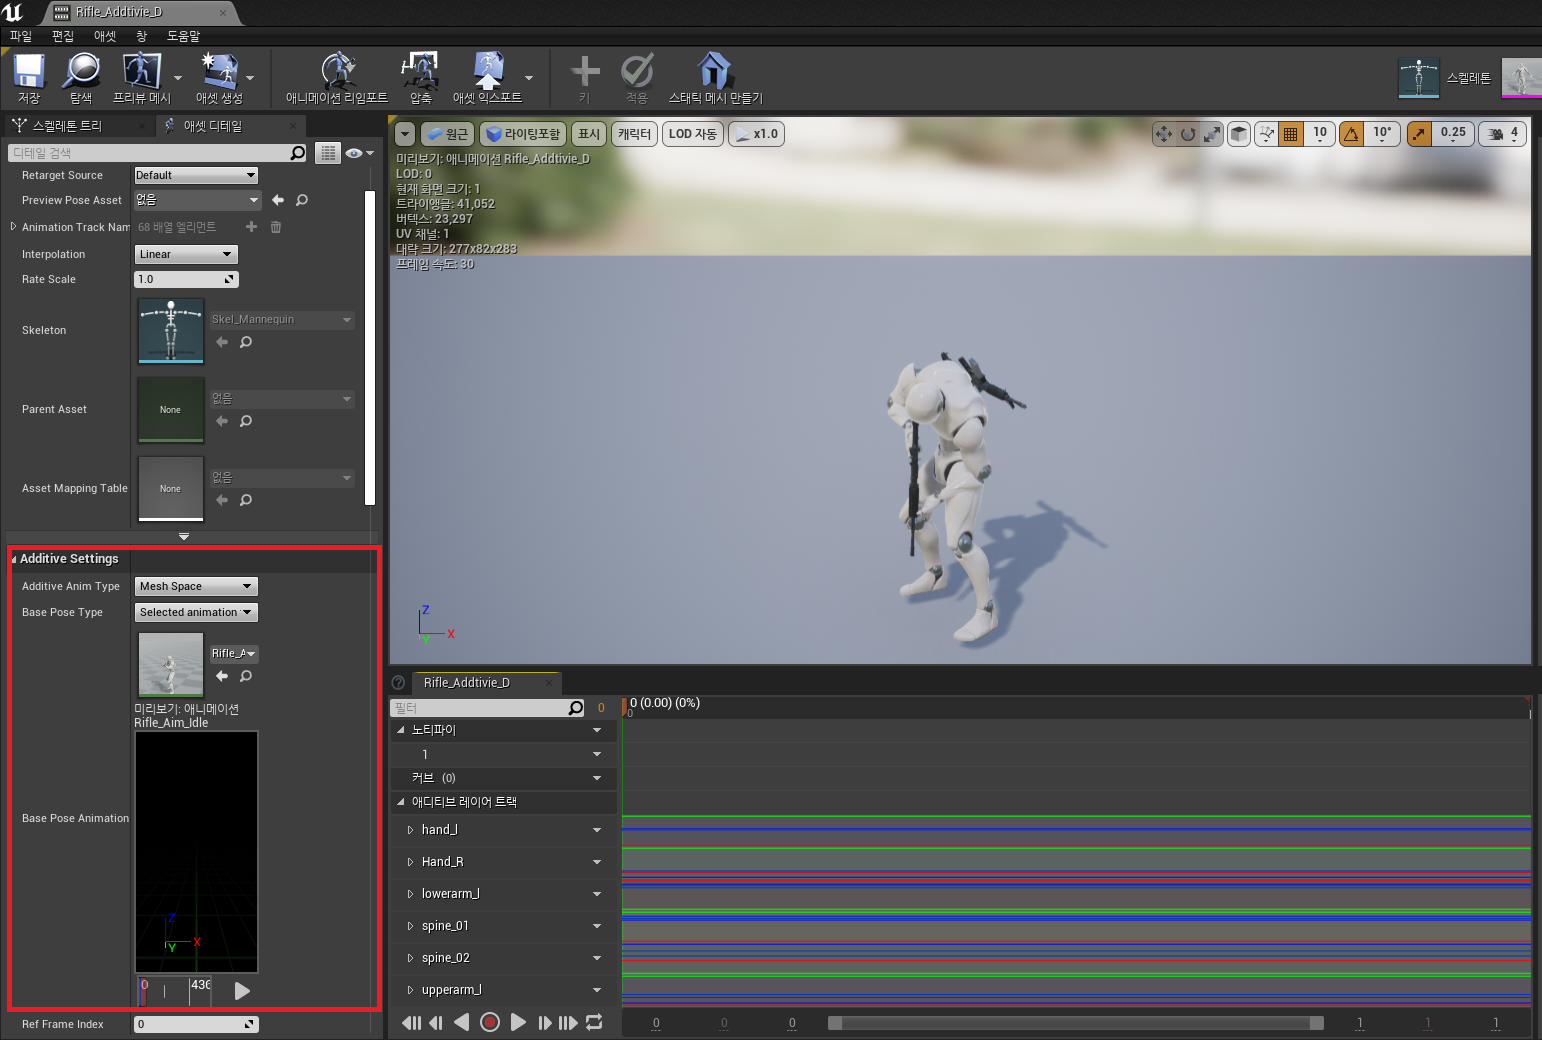Screen dimensions: 1542x1040
Task: Open the Preview Pose Asset dropdown
Action: [197, 200]
